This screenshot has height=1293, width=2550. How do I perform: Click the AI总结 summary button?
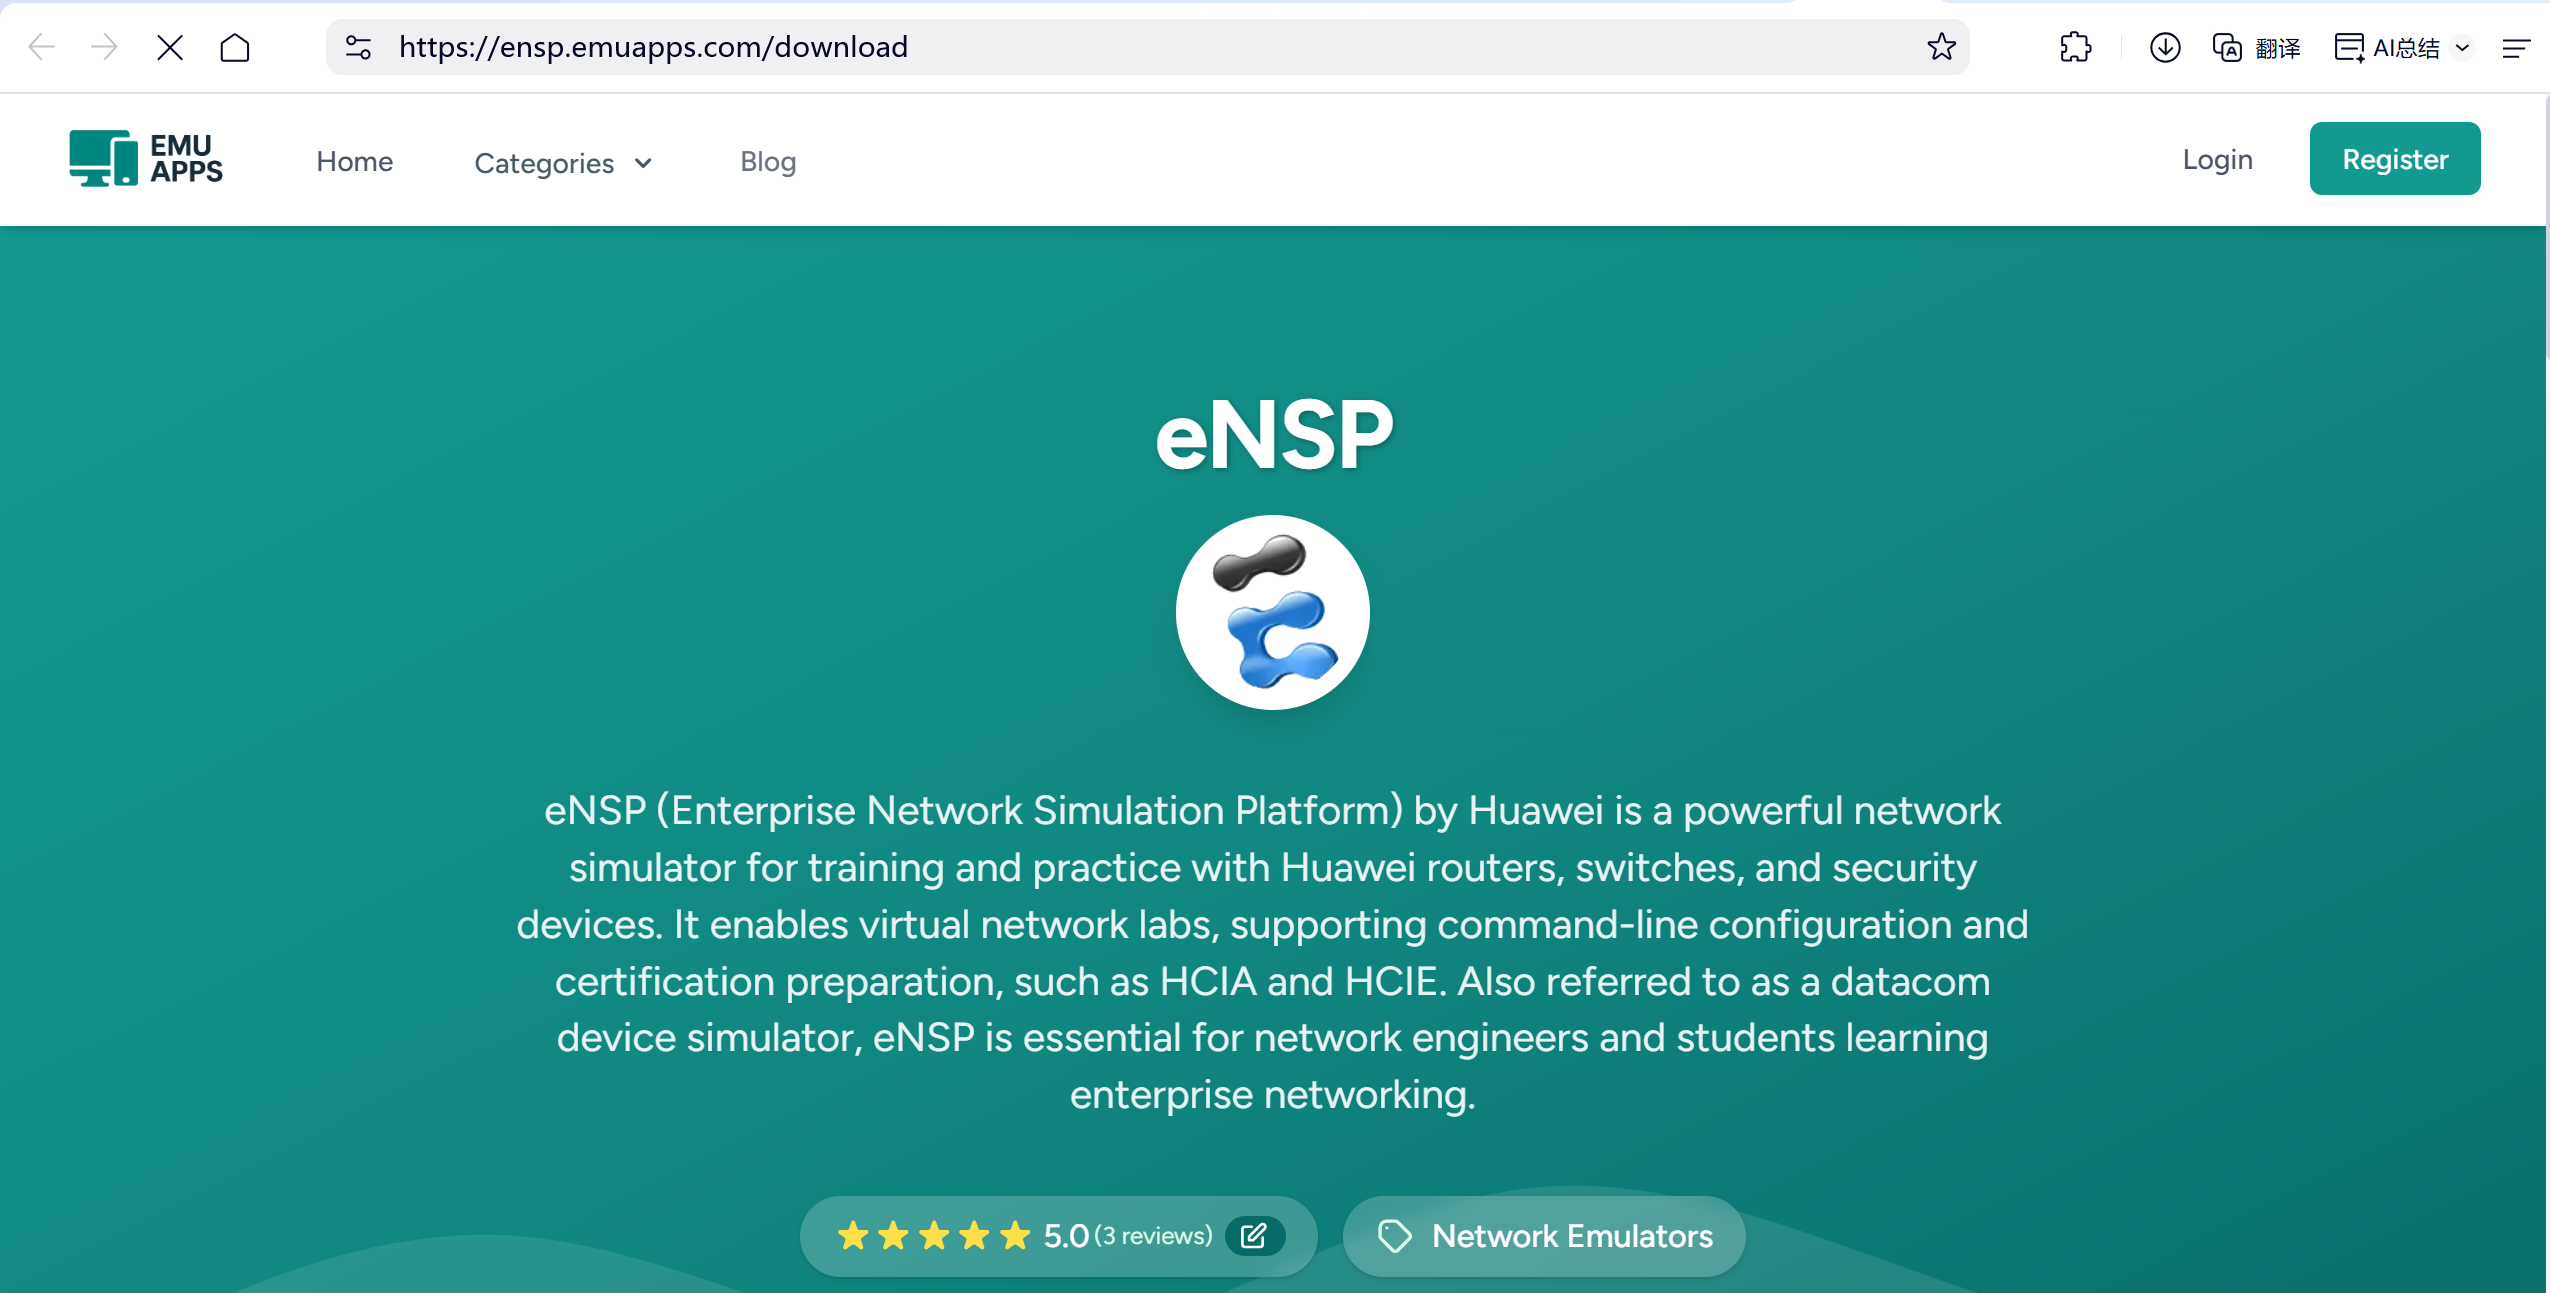coord(2387,47)
